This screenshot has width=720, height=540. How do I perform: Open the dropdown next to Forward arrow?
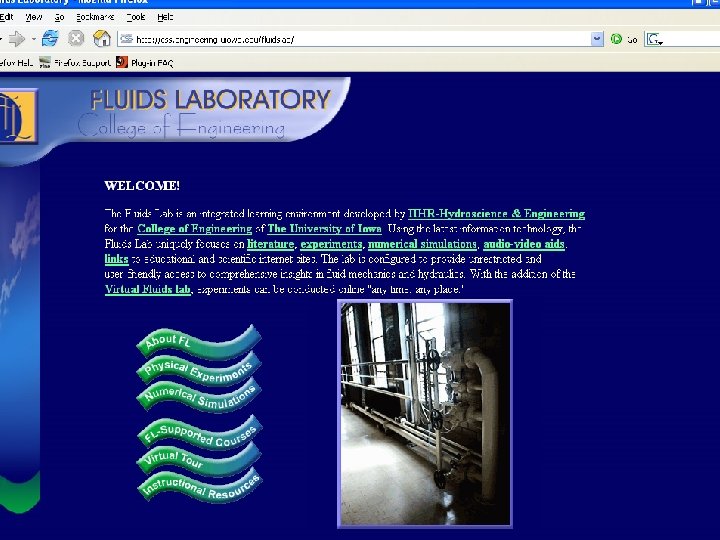[34, 39]
